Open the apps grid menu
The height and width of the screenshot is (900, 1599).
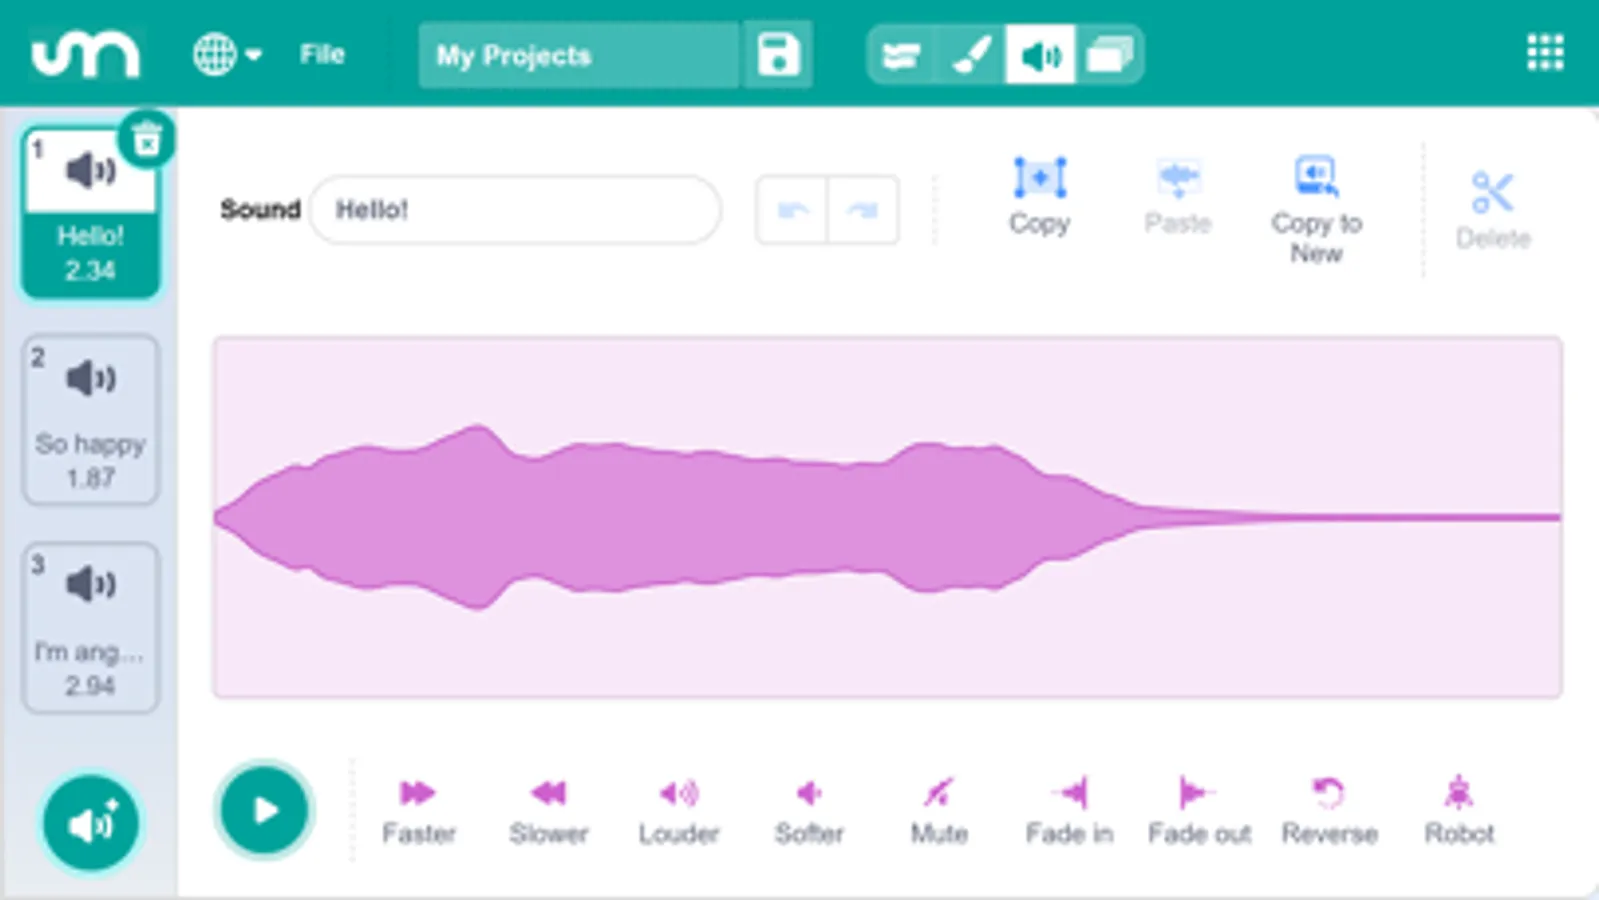pyautogui.click(x=1545, y=53)
